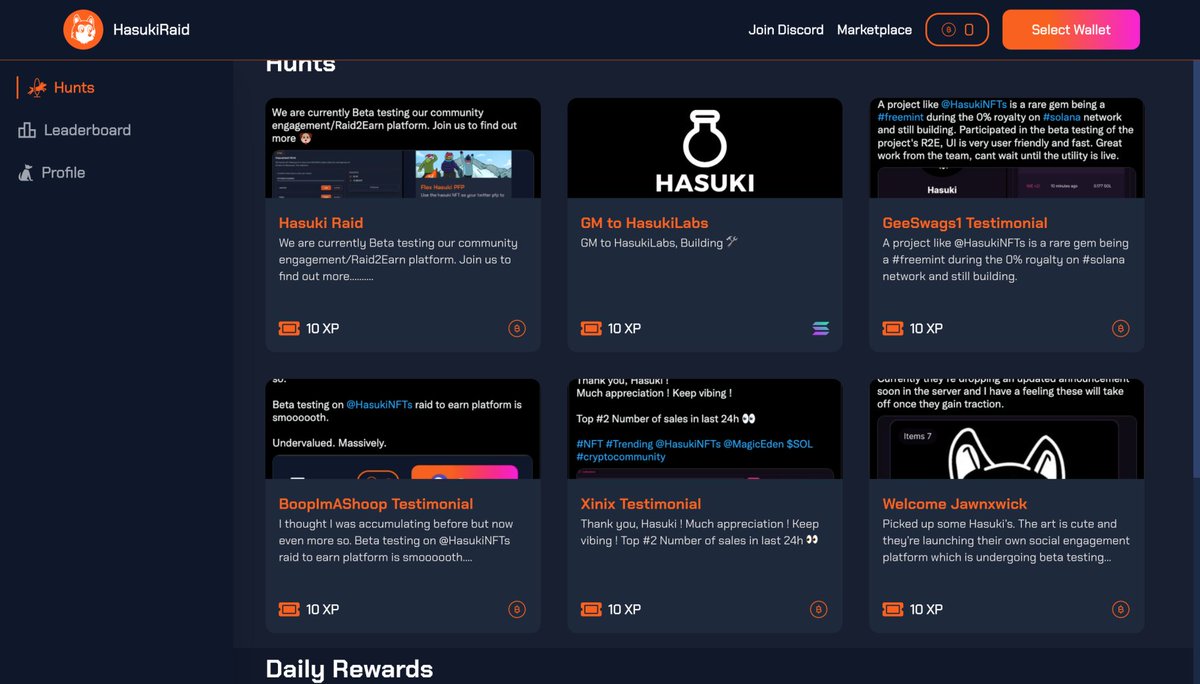Viewport: 1200px width, 684px height.
Task: Click the "Picked up some Hasuki's" description text
Action: click(1006, 541)
